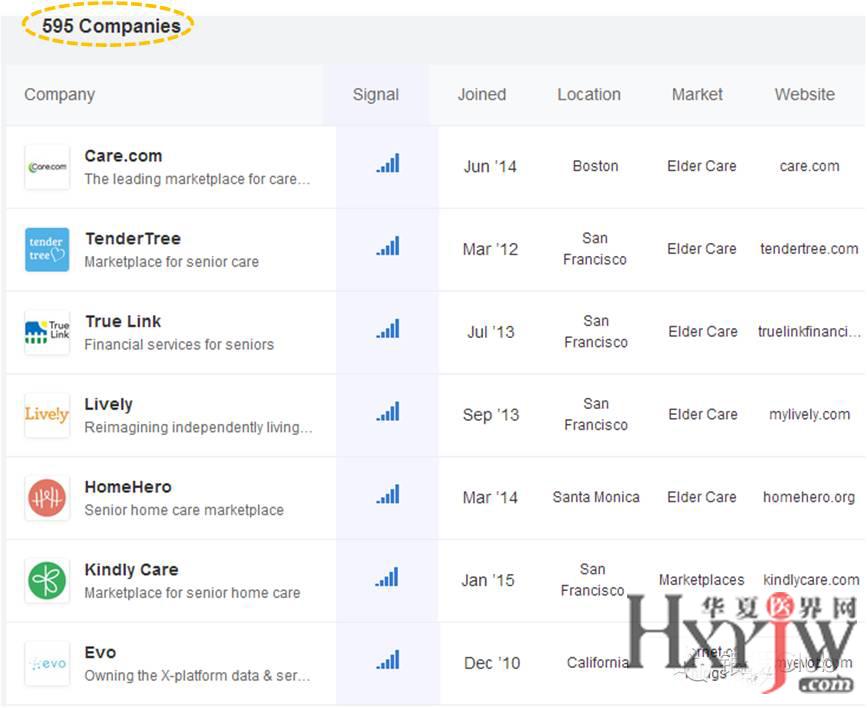Click 'The leading marketplace for care...' description

click(x=197, y=179)
